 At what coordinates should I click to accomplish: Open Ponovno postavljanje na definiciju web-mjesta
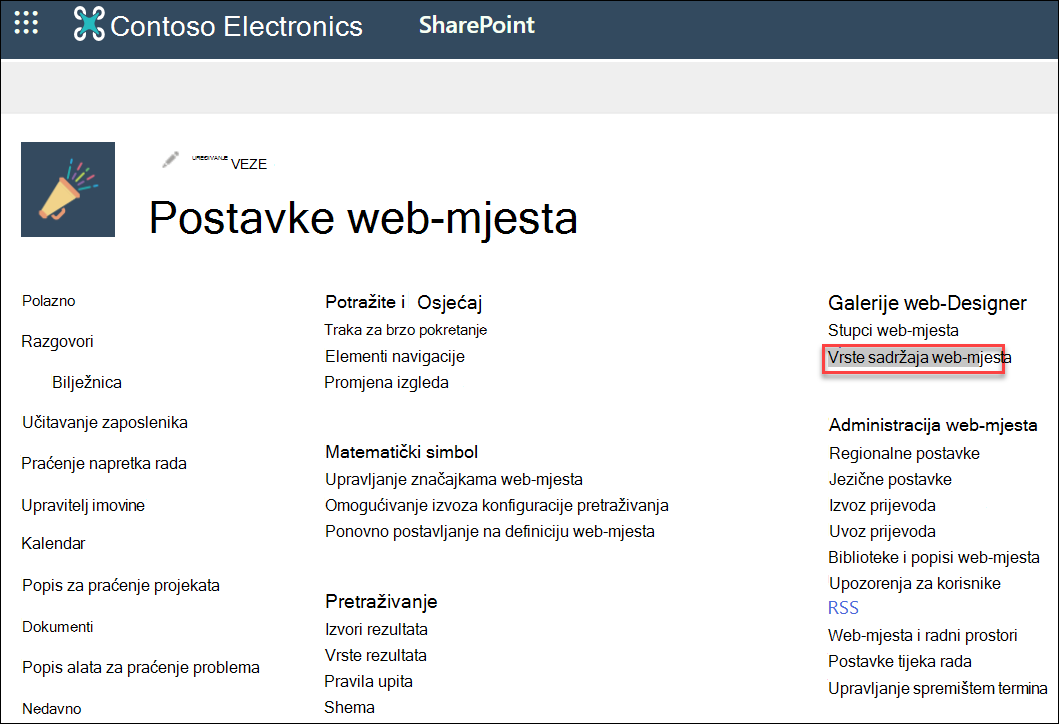(x=490, y=532)
